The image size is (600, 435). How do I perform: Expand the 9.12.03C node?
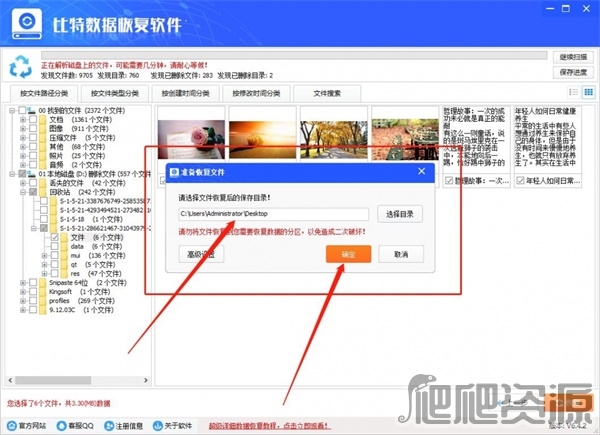tap(23, 310)
